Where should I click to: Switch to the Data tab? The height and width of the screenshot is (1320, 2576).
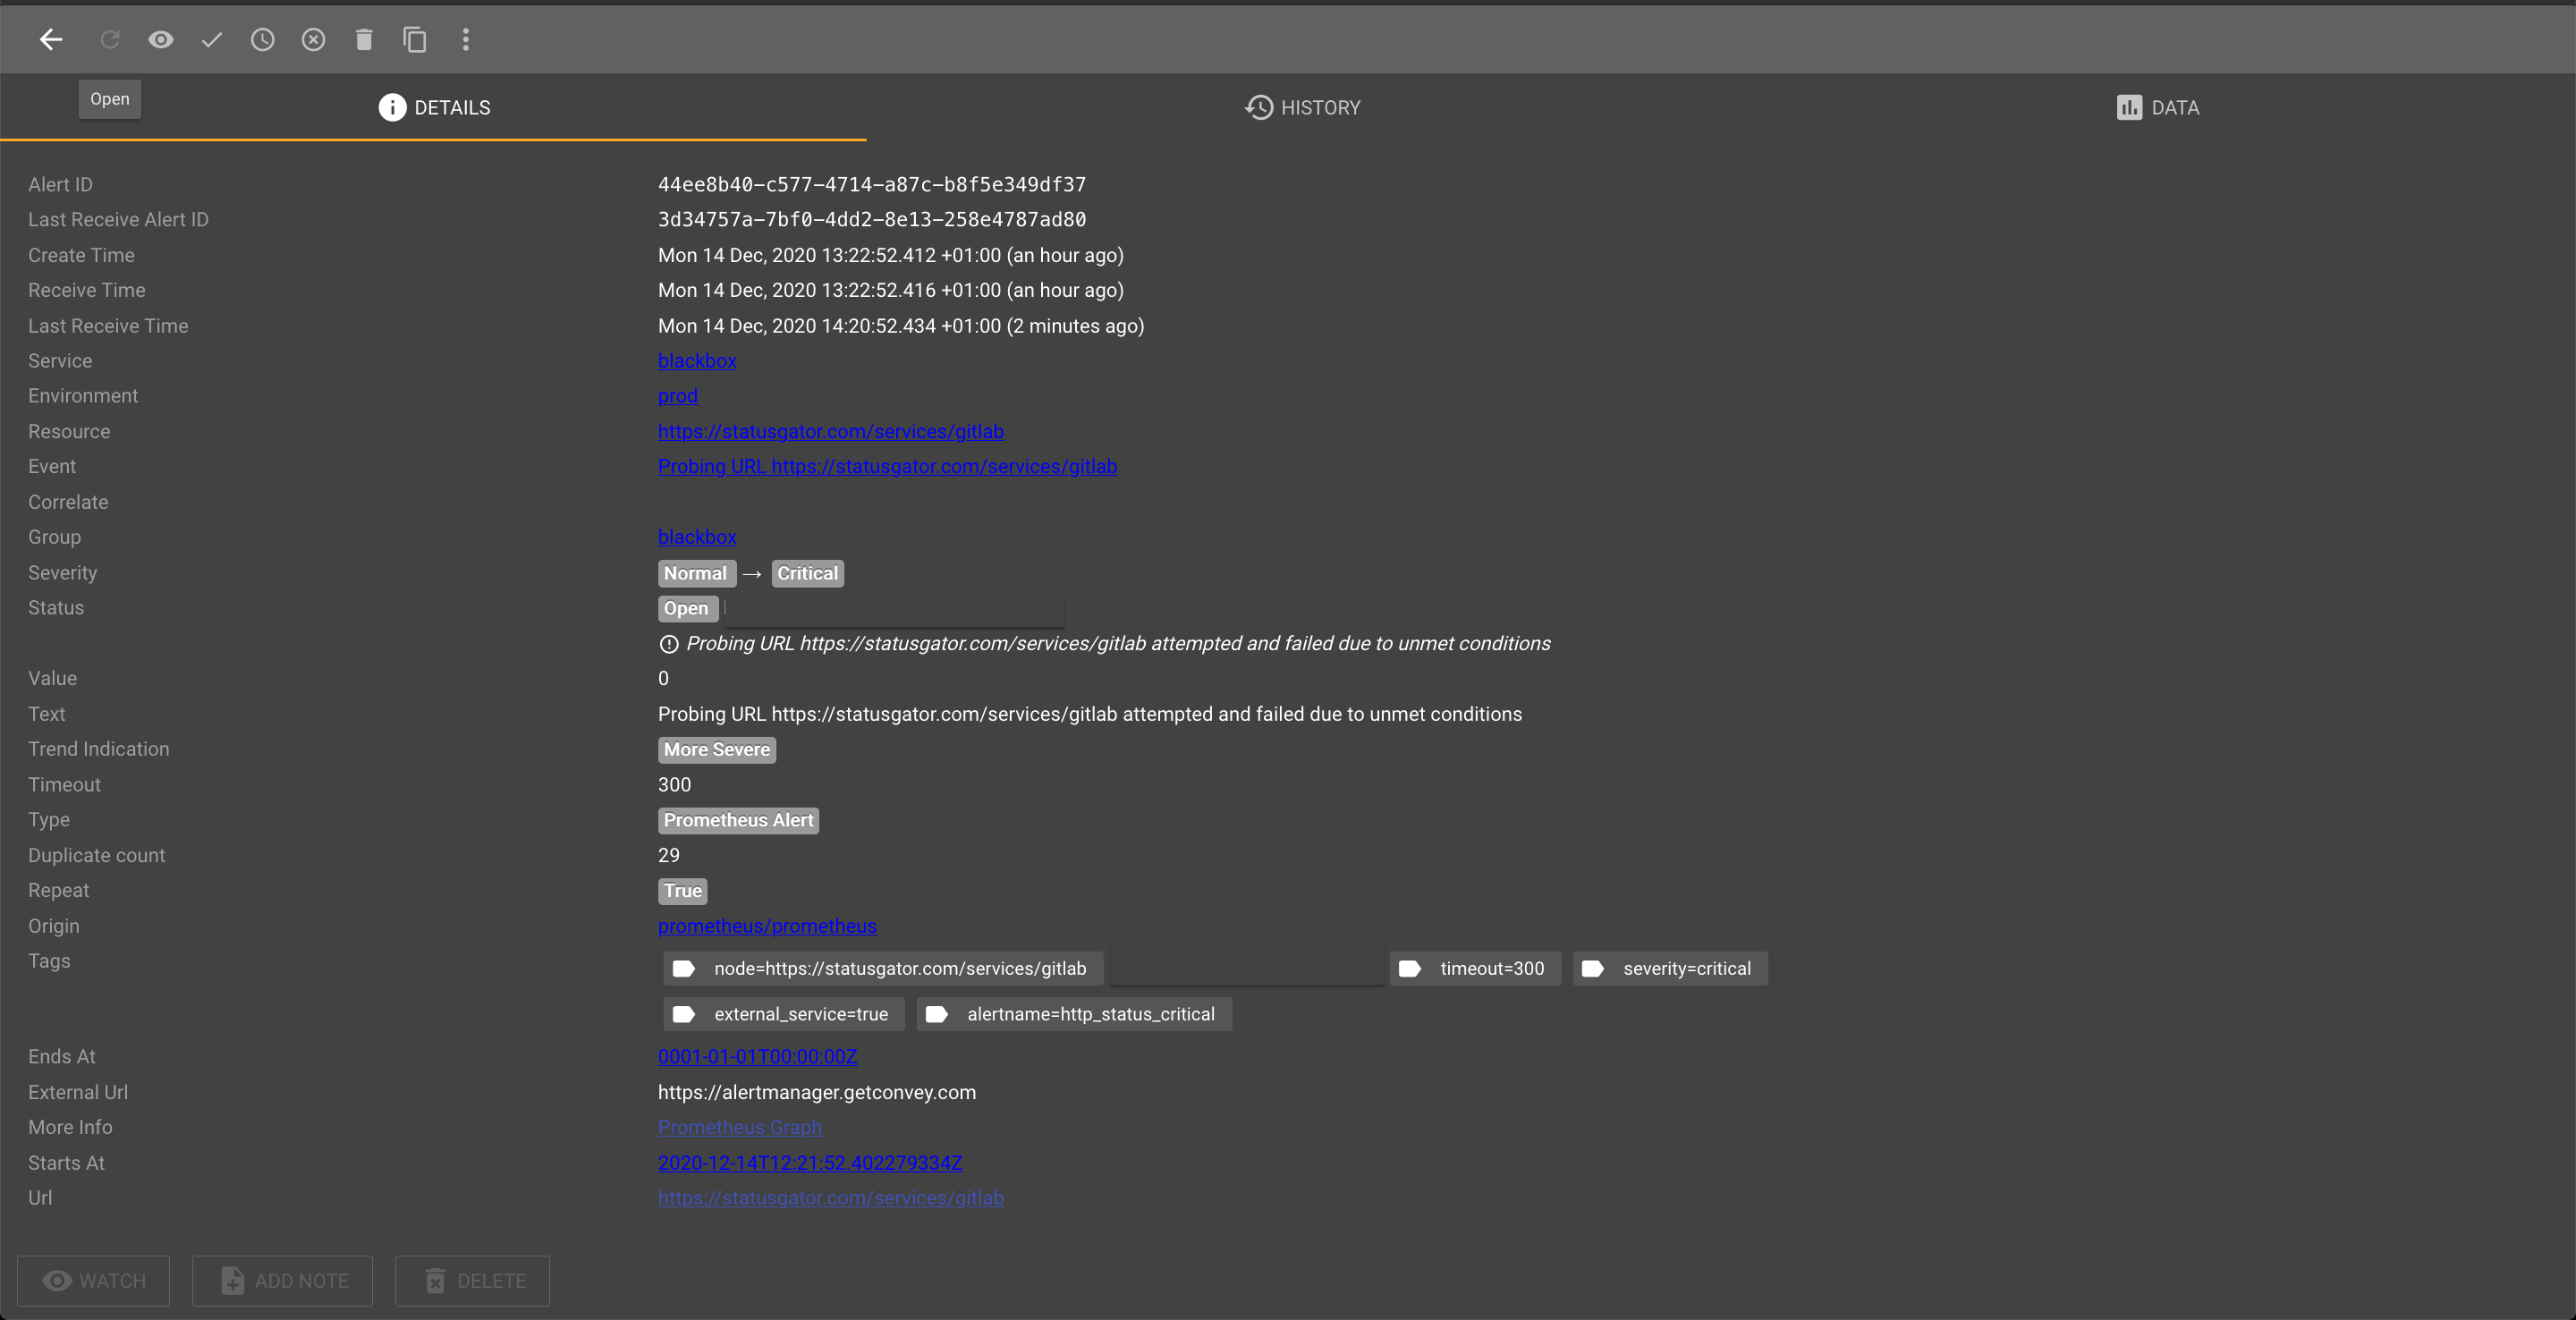click(x=2158, y=107)
